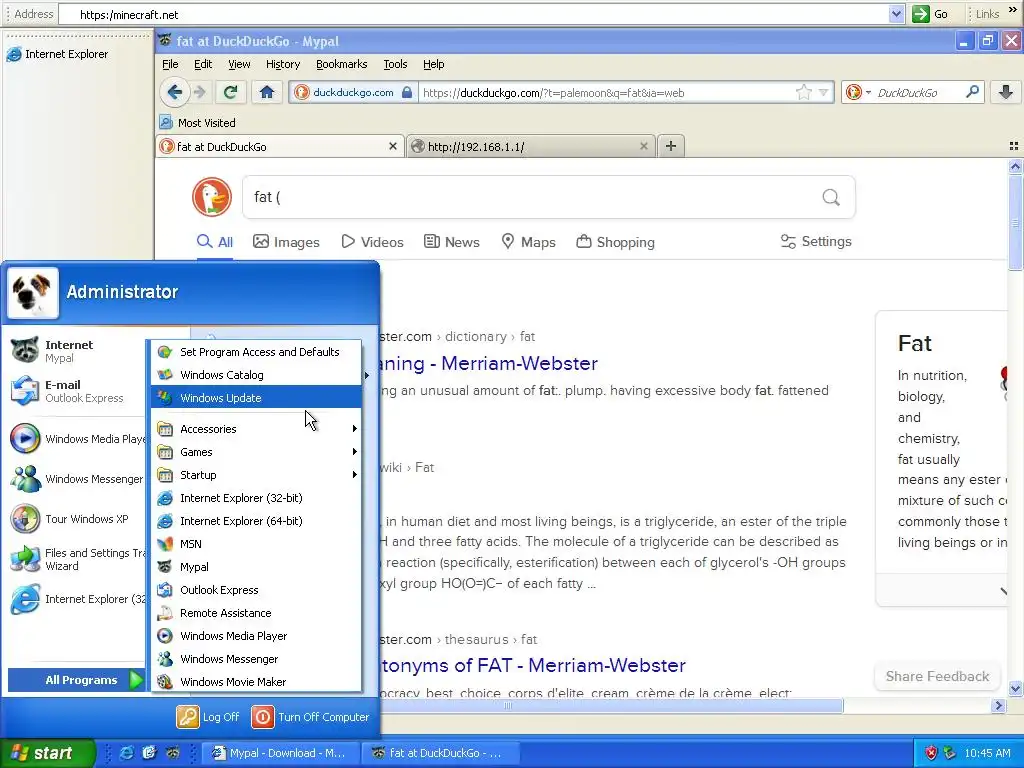Open Outlook Express in the programs list

tap(256, 590)
